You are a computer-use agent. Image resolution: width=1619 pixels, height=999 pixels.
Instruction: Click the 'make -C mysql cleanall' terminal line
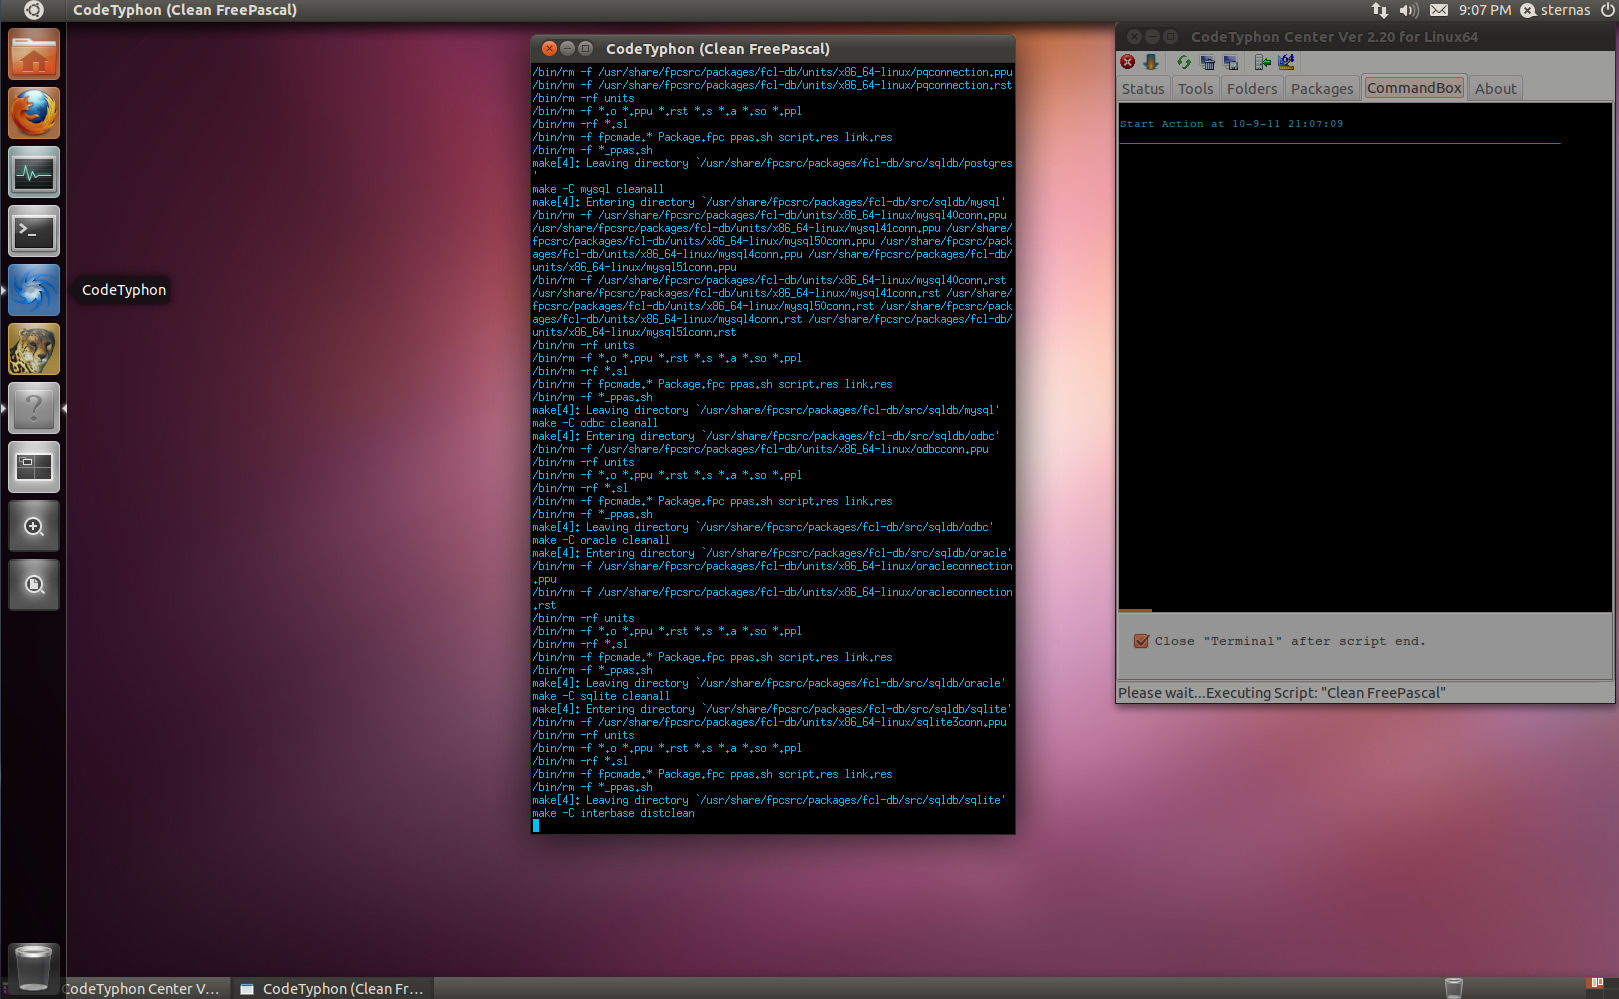click(598, 189)
